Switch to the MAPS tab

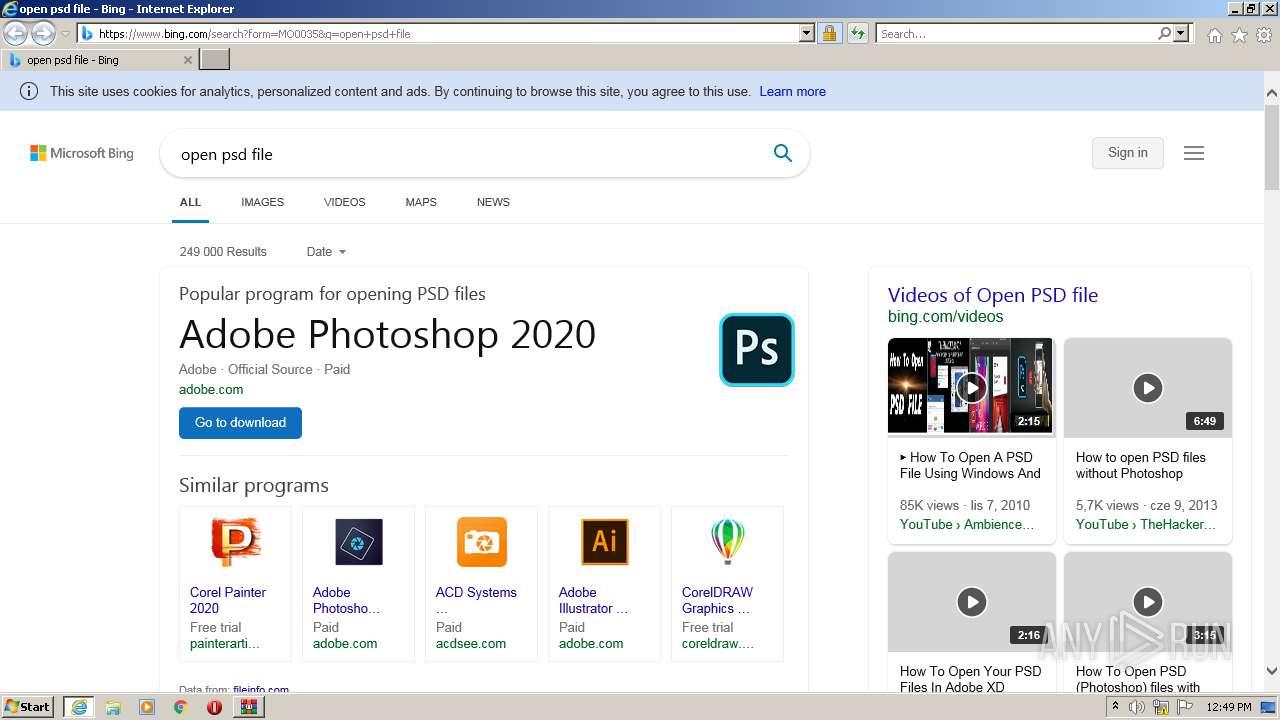pos(421,202)
